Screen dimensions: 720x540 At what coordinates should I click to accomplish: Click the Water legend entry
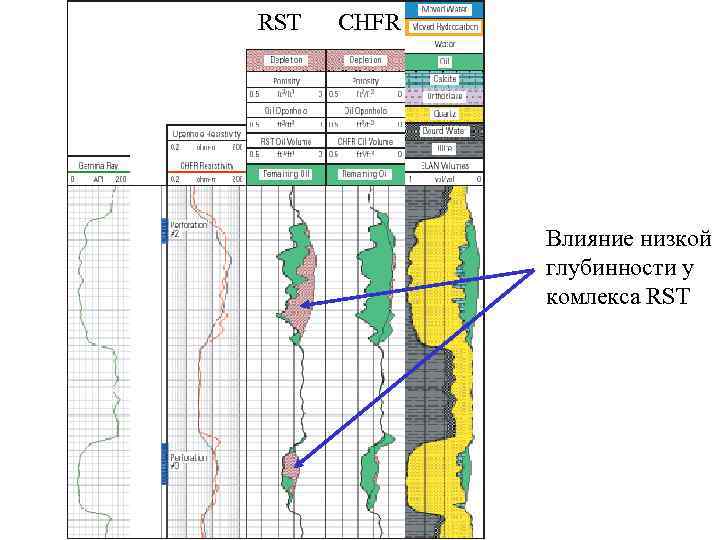(x=444, y=45)
